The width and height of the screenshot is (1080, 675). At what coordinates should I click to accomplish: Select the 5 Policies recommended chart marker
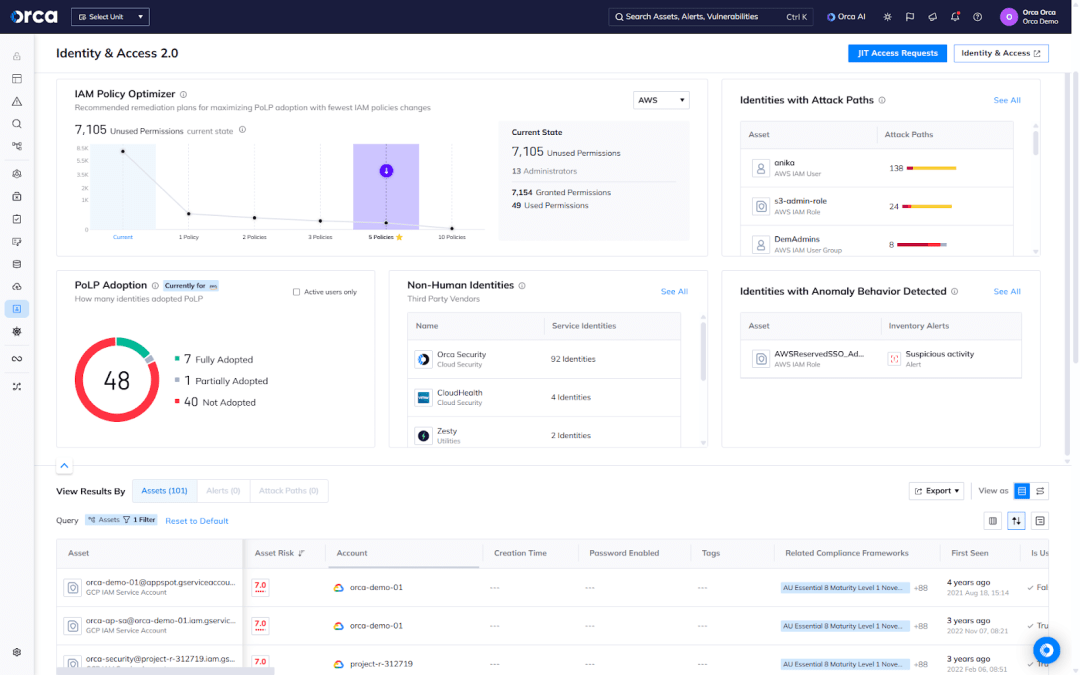[x=386, y=171]
